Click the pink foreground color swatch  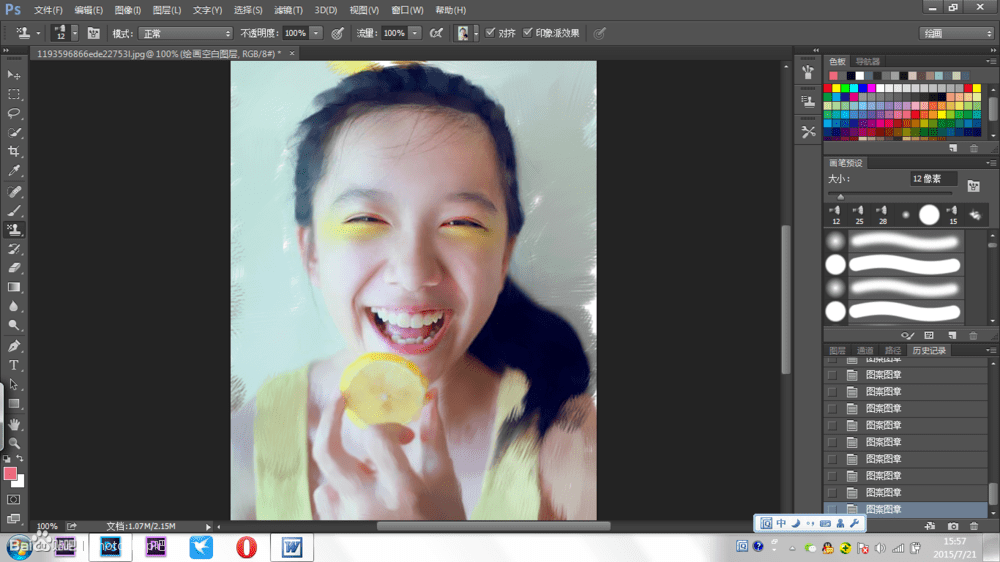tap(10, 473)
